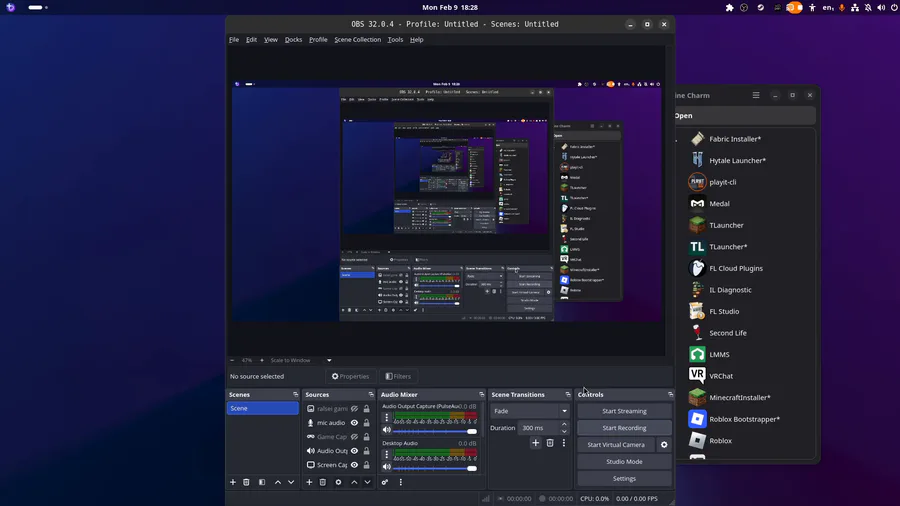Viewport: 900px width, 506px height.
Task: Open Desktop Audio mixer options dots
Action: tap(386, 454)
